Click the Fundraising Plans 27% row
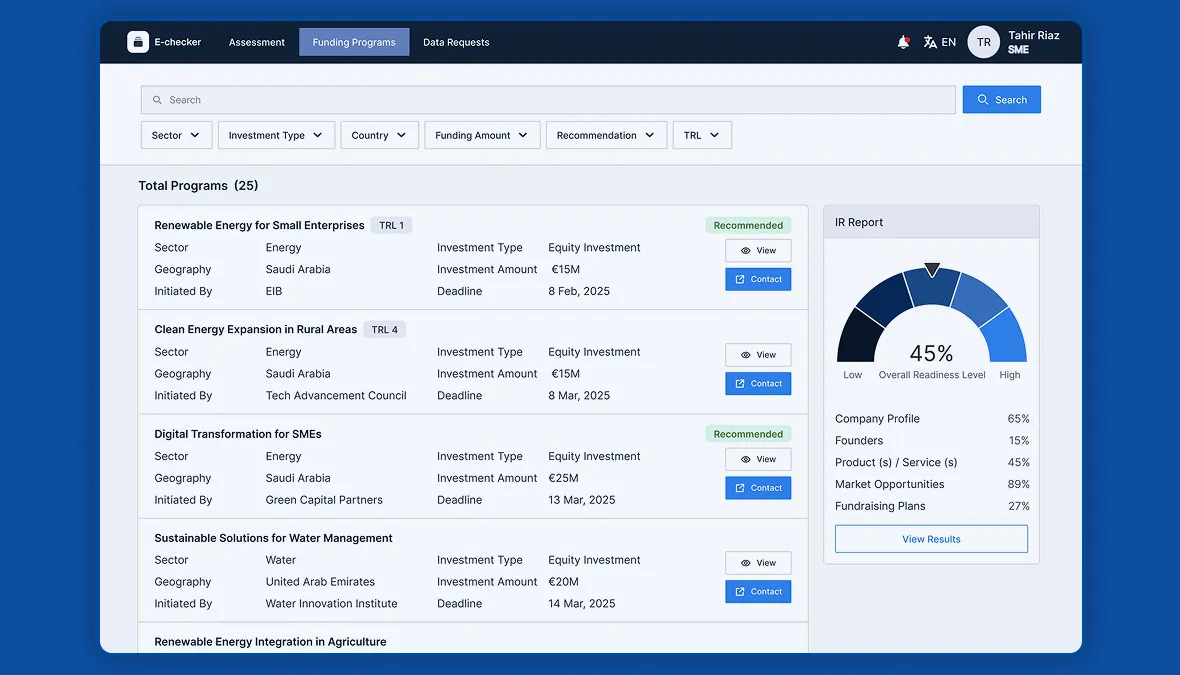1180x675 pixels. (x=932, y=506)
